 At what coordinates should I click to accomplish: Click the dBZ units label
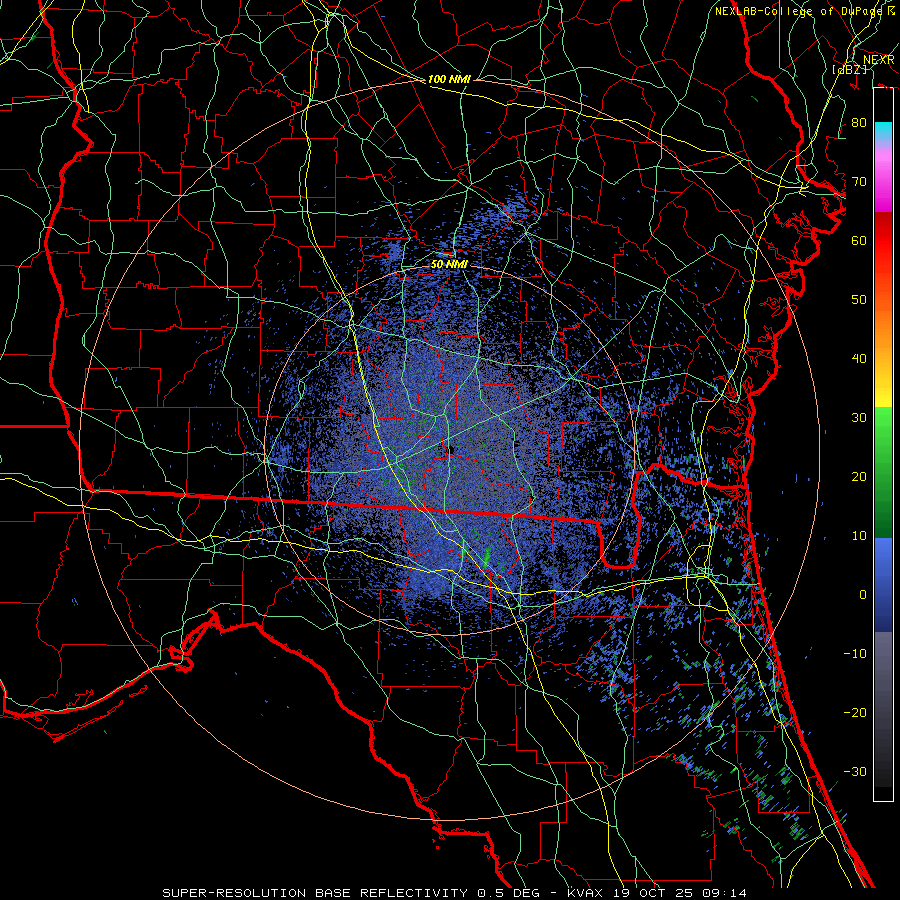point(850,69)
